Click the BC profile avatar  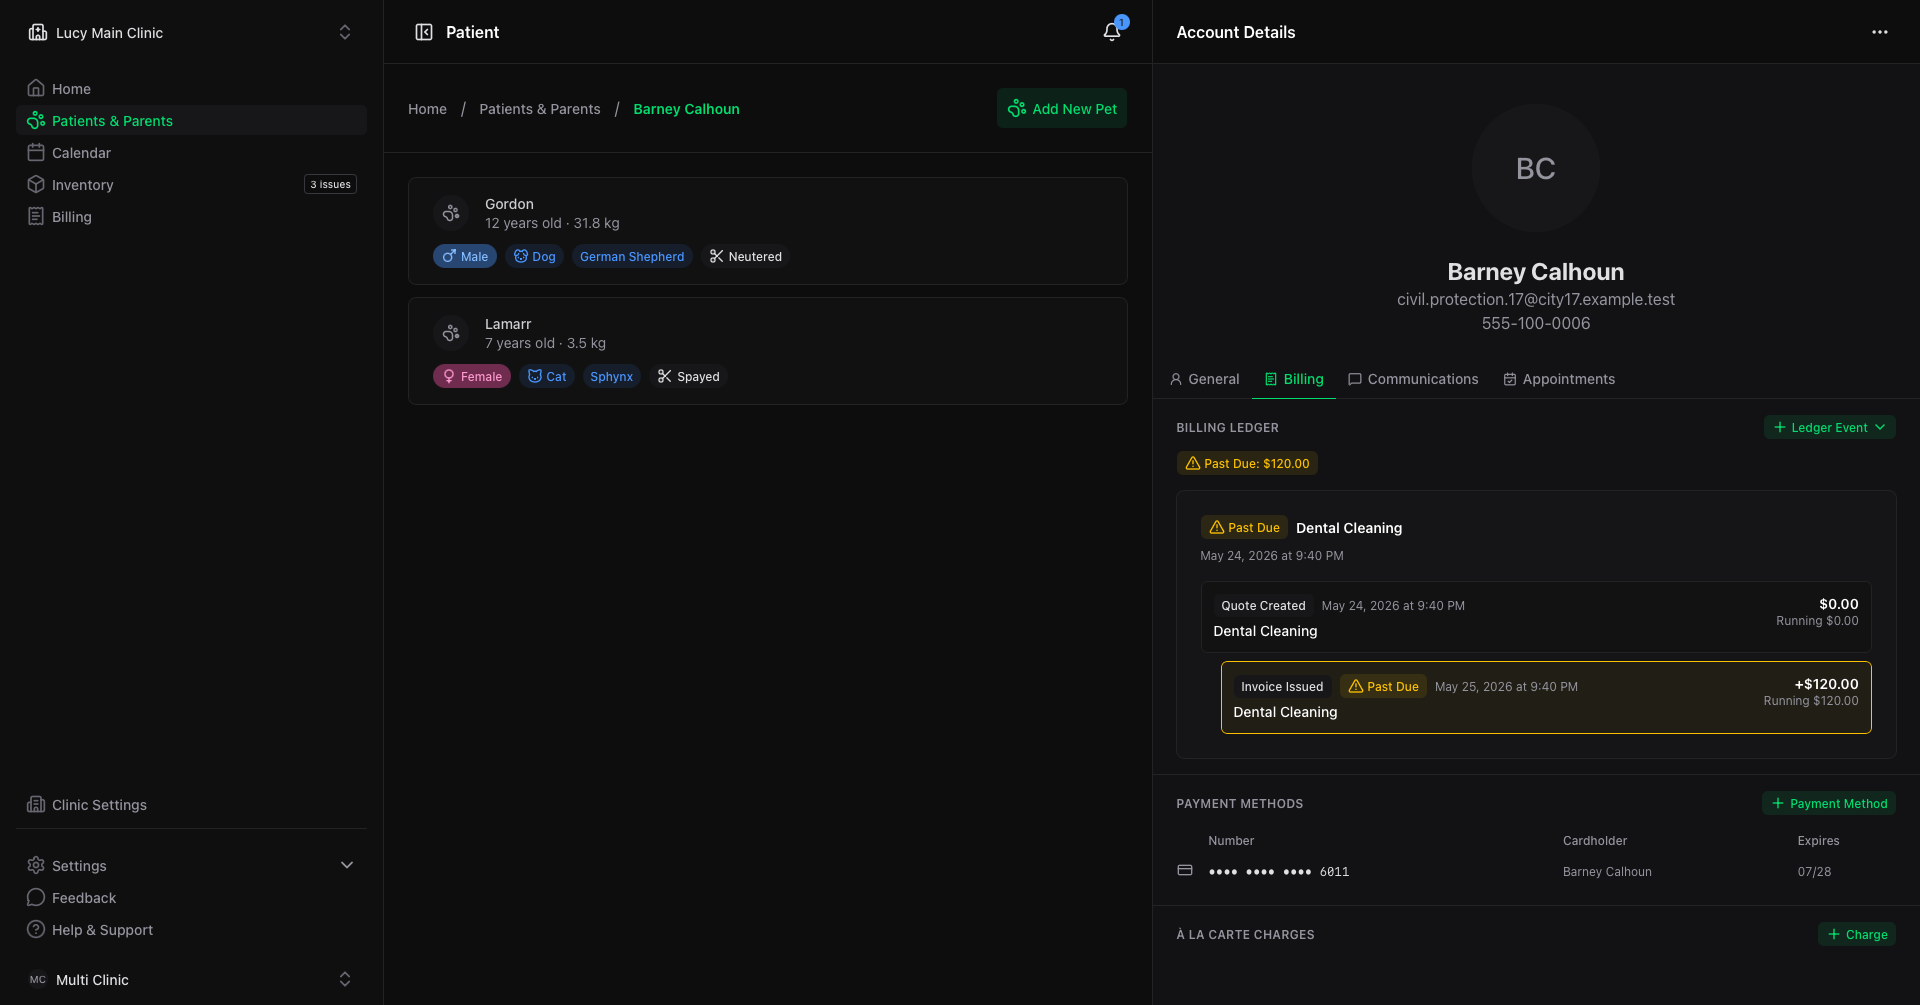pos(1535,168)
